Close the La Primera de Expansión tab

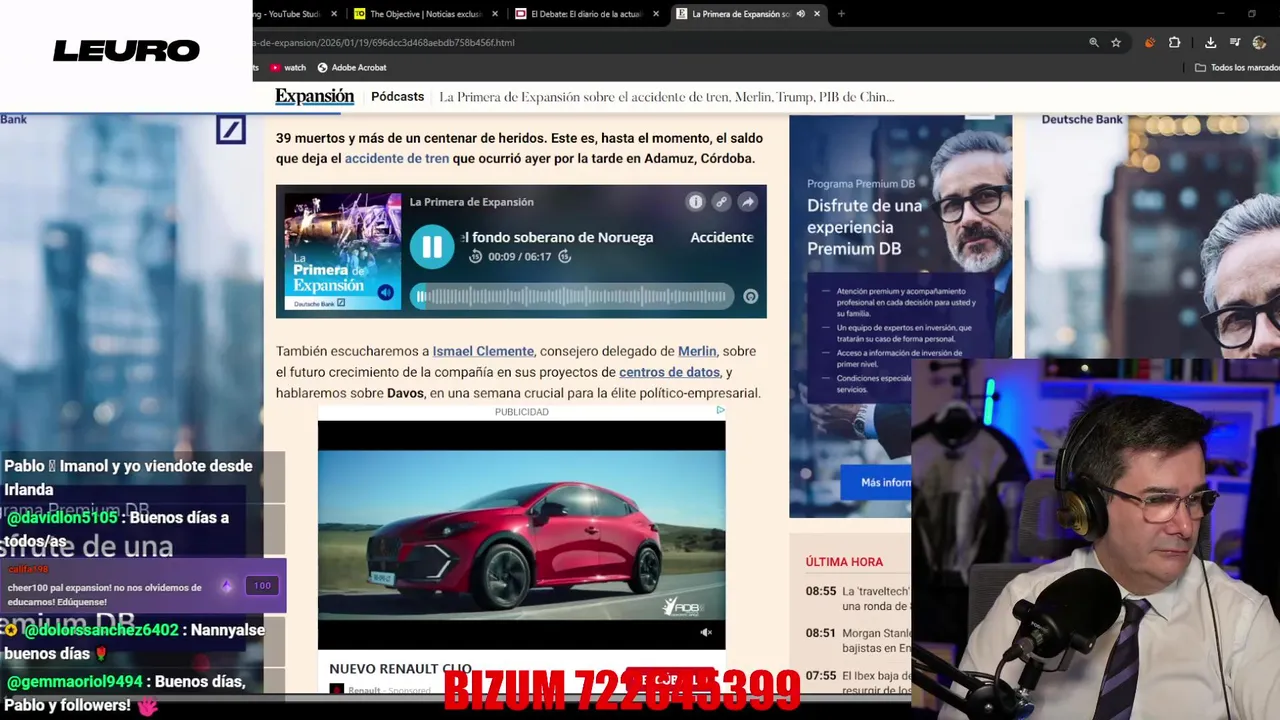[817, 14]
